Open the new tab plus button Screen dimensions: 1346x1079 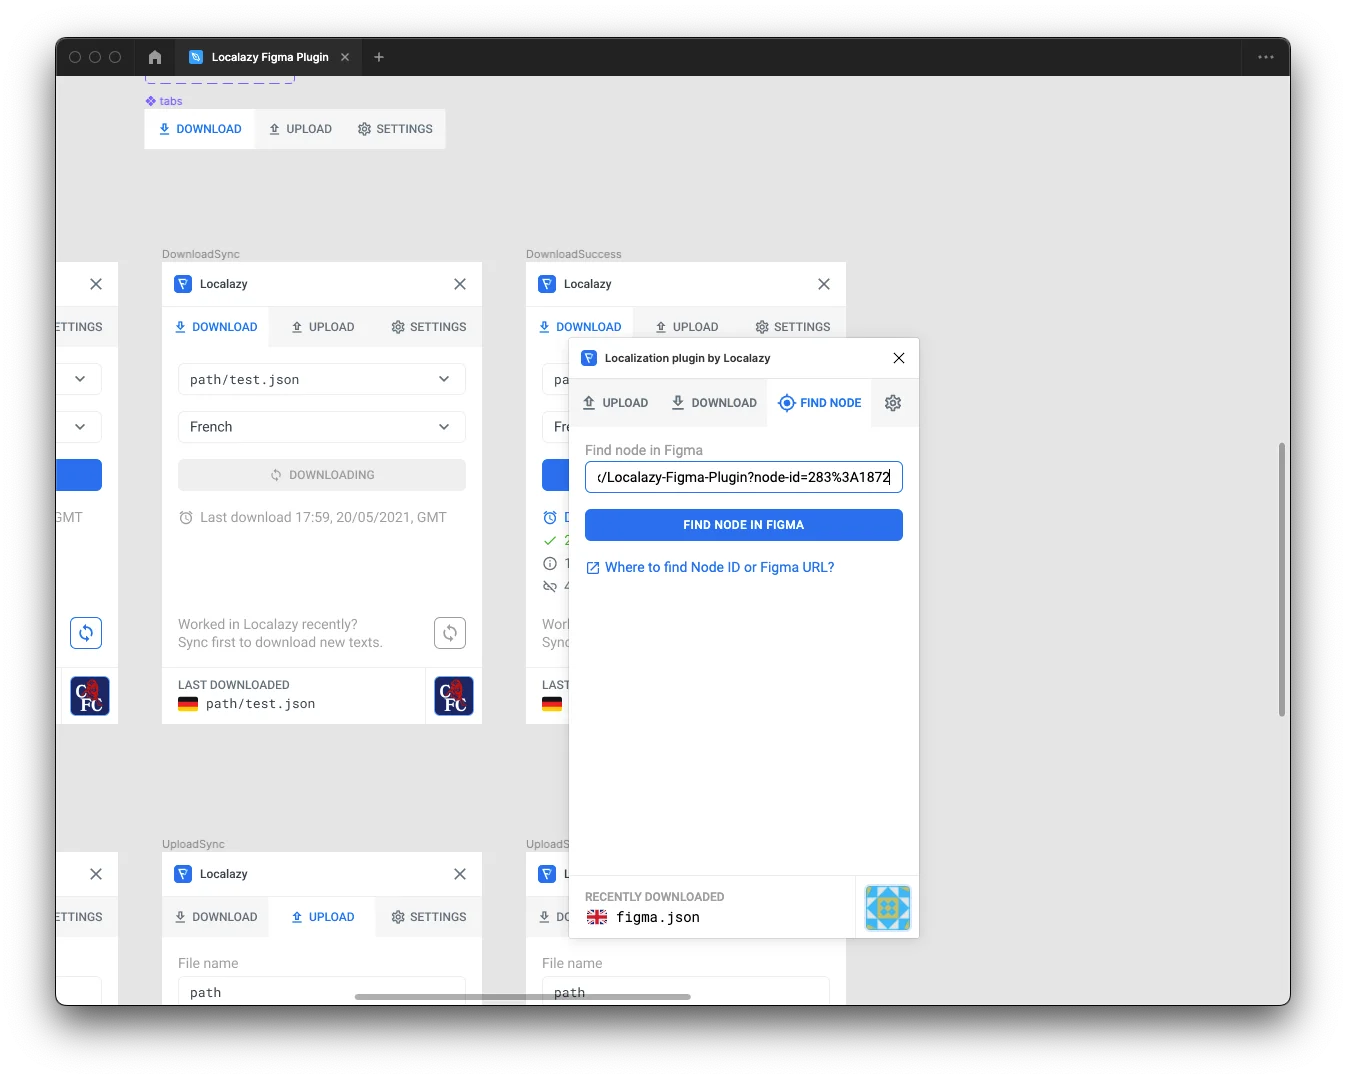pyautogui.click(x=379, y=57)
